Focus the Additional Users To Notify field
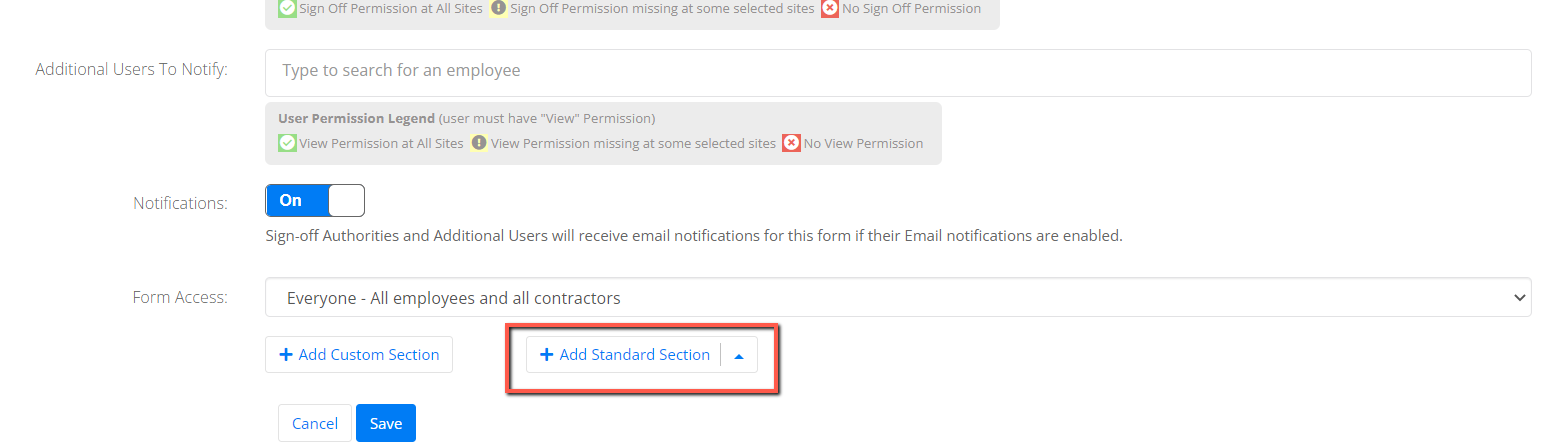The width and height of the screenshot is (1549, 445). 898,73
